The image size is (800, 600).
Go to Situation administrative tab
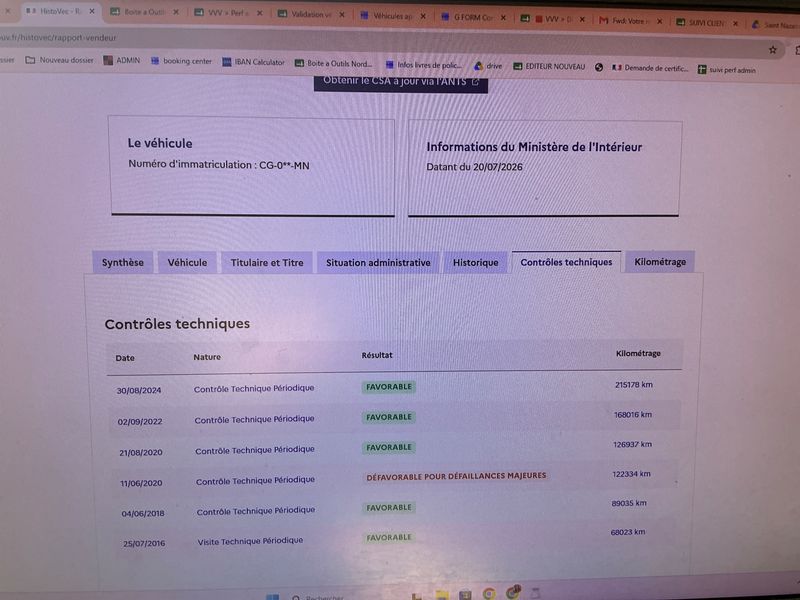(x=378, y=263)
